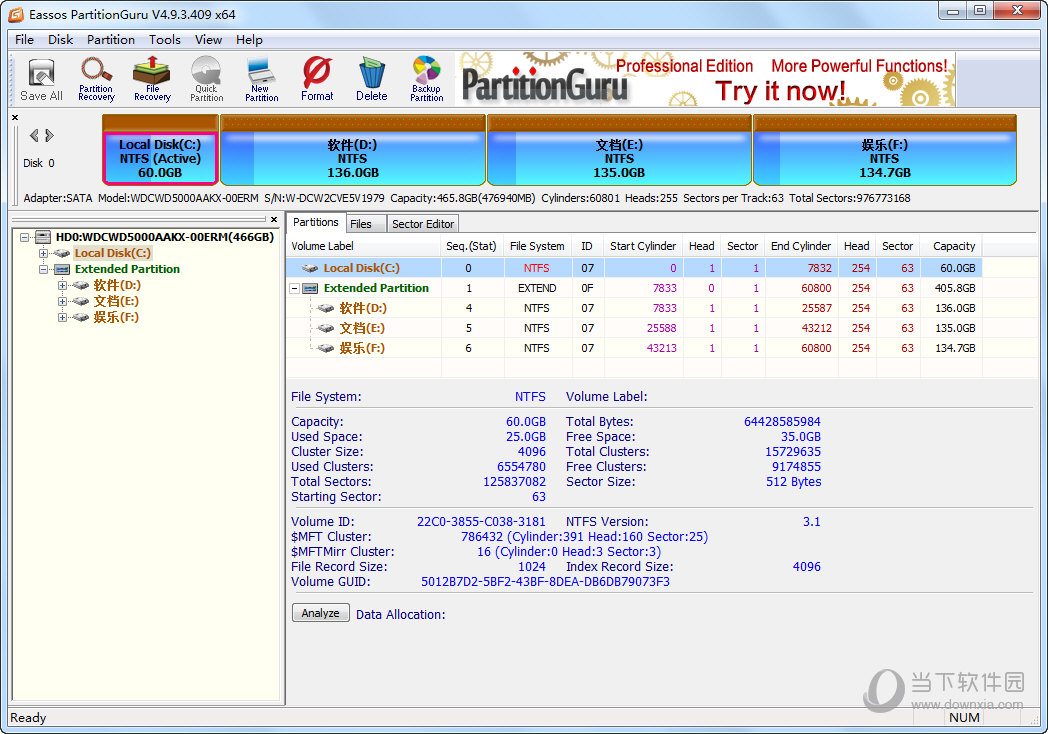The image size is (1048, 734).
Task: Collapse Extended Partition row in table
Action: point(295,288)
